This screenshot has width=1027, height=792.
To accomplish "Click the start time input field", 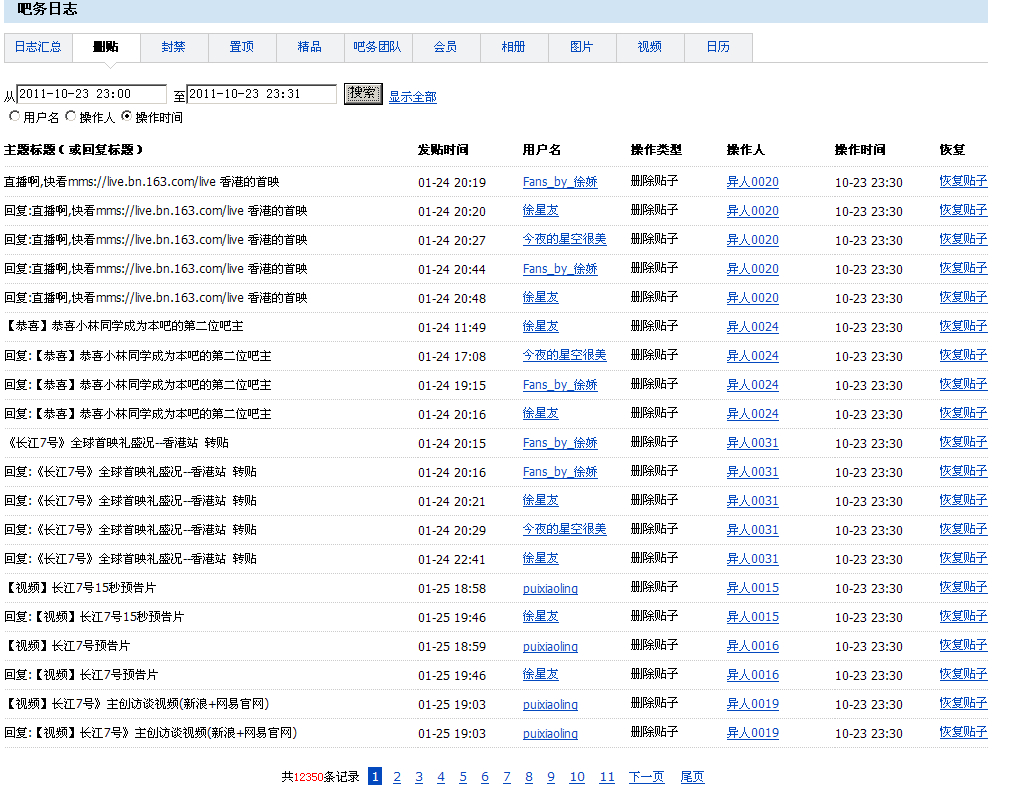I will [x=92, y=94].
